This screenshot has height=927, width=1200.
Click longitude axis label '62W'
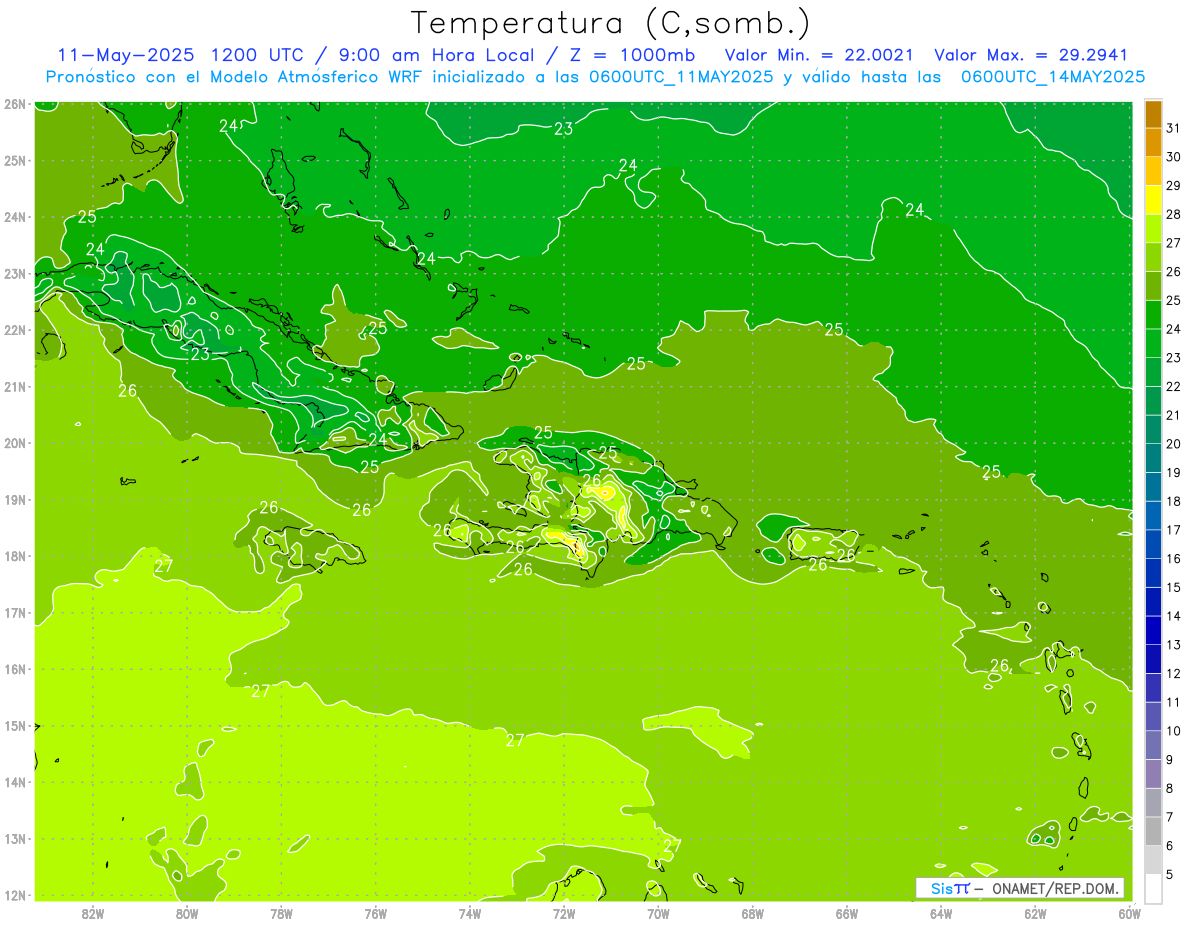click(x=1035, y=914)
